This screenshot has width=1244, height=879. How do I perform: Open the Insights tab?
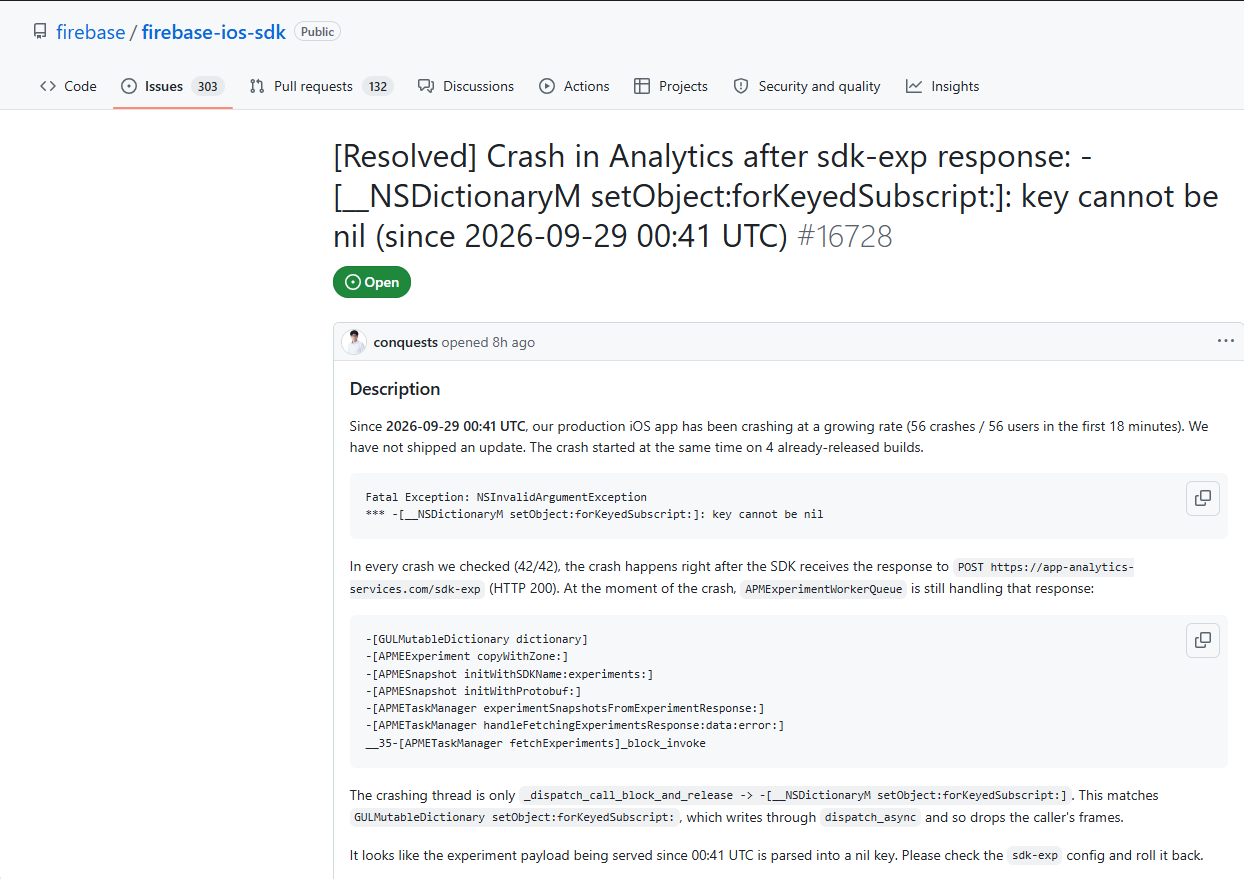[942, 86]
